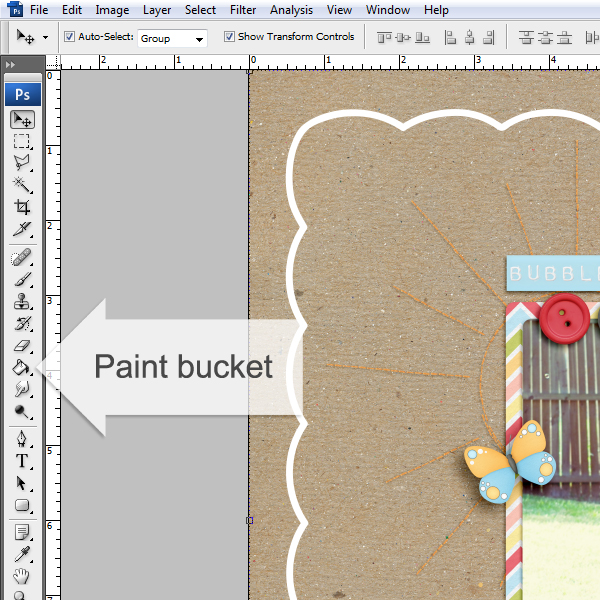Open the Layer menu
Viewport: 600px width, 600px height.
tap(157, 10)
